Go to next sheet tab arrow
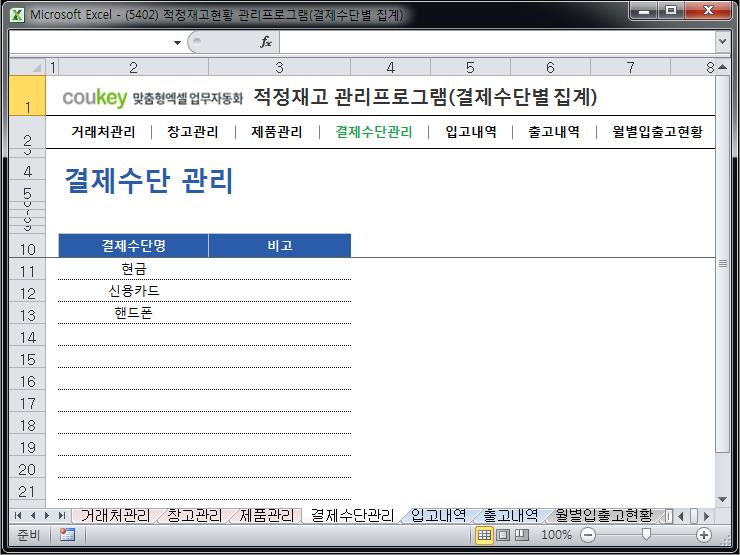Screen dimensions: 740x555 tap(46, 516)
